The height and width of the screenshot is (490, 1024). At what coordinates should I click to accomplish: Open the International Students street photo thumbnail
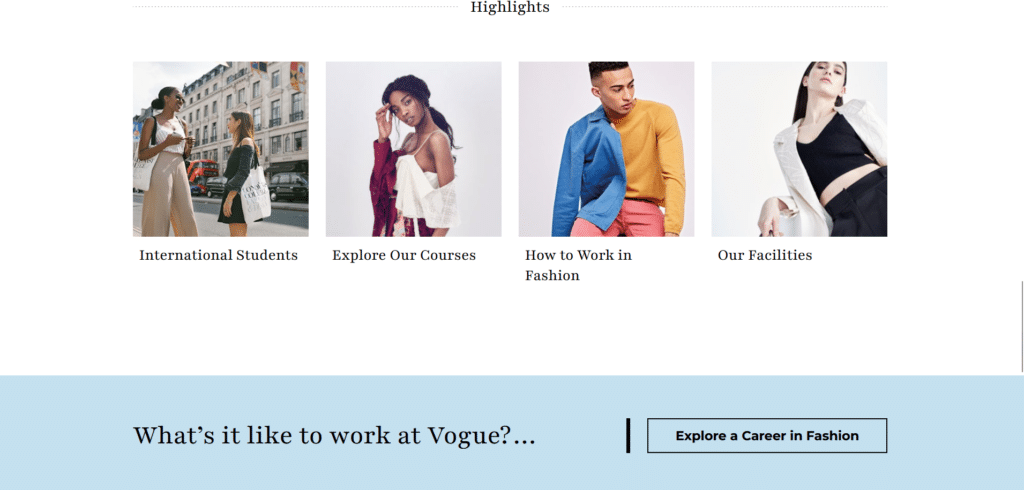pyautogui.click(x=221, y=149)
